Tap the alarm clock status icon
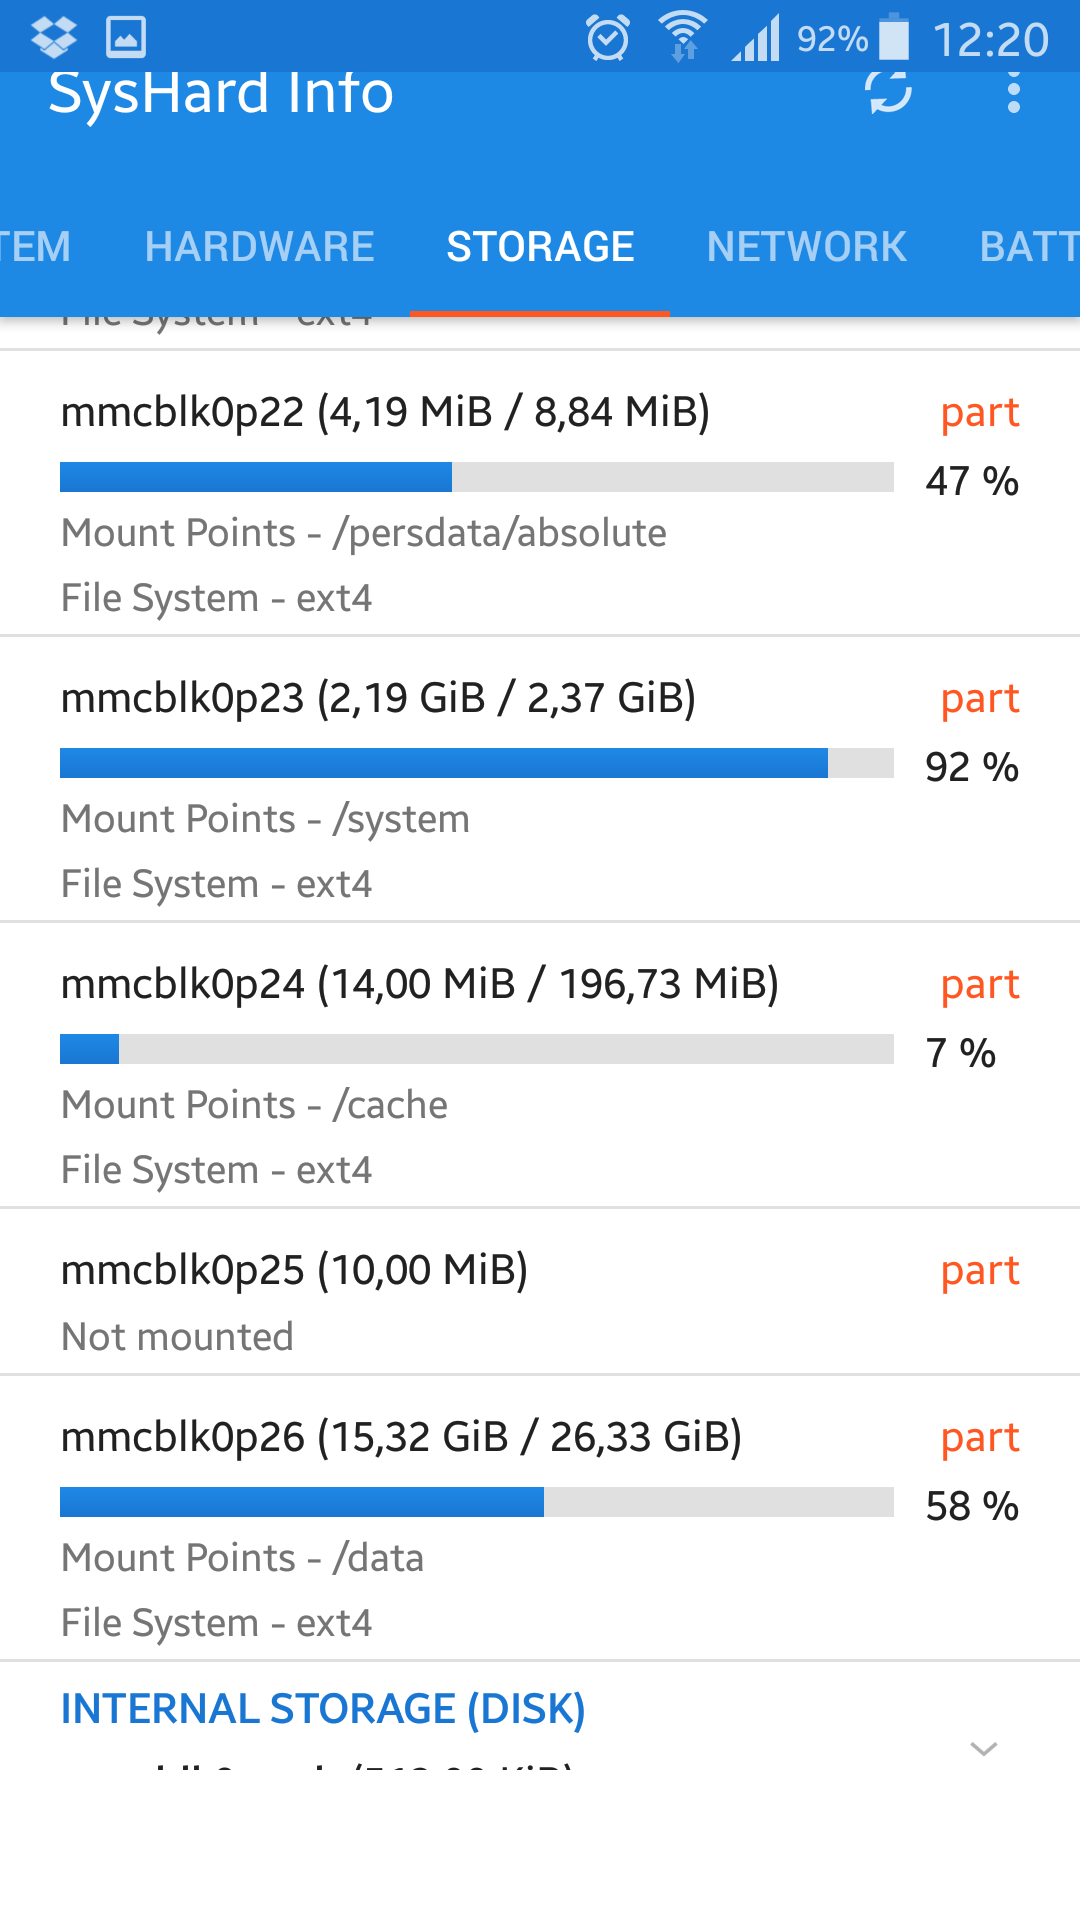 (x=608, y=38)
